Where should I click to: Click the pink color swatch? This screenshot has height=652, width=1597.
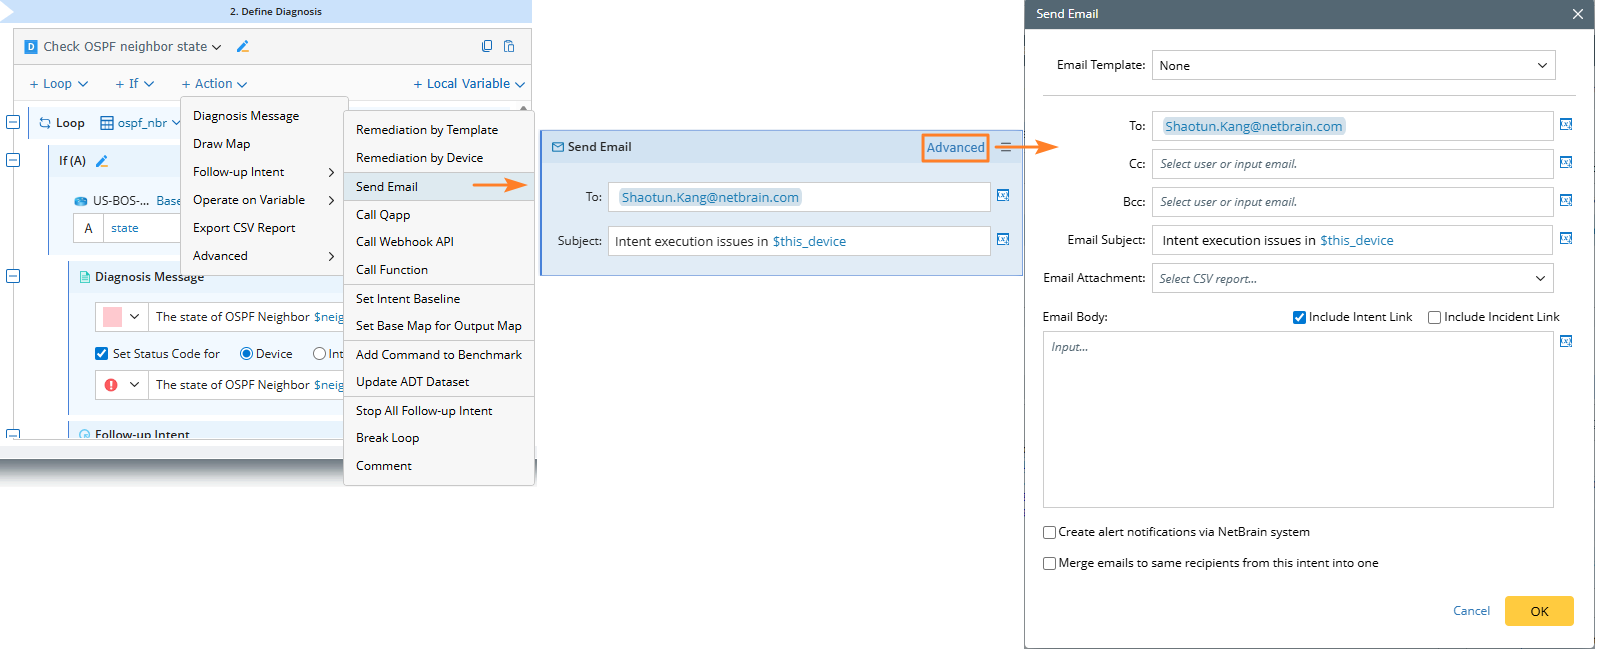click(x=112, y=317)
